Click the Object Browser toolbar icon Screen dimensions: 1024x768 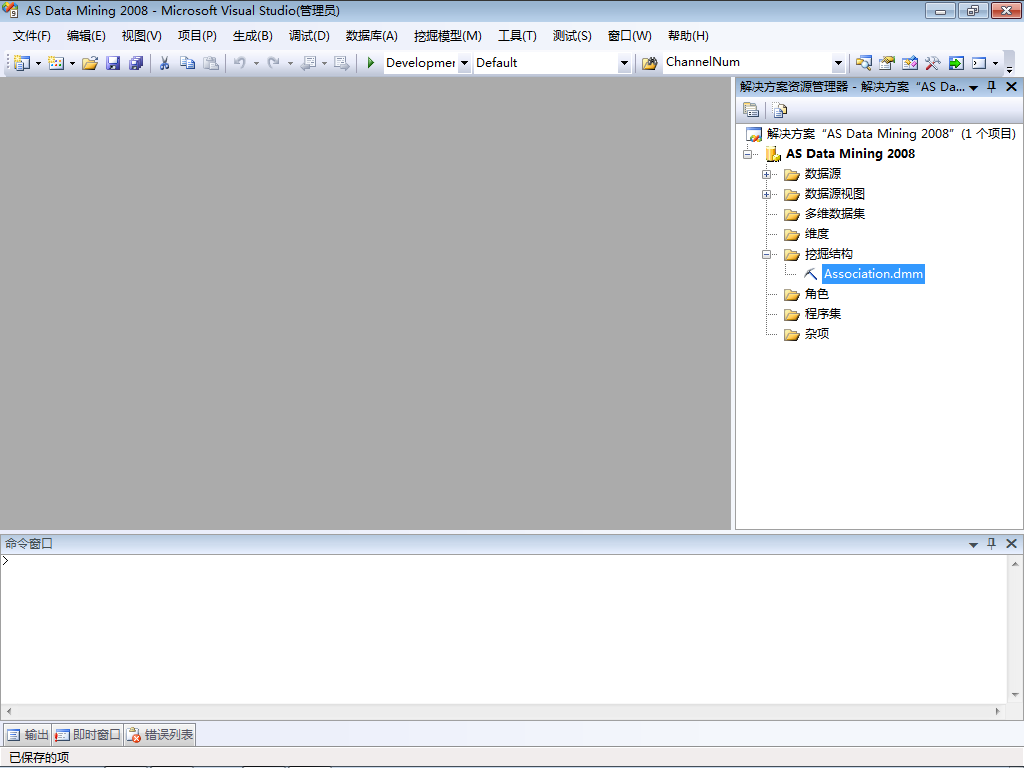click(x=910, y=63)
